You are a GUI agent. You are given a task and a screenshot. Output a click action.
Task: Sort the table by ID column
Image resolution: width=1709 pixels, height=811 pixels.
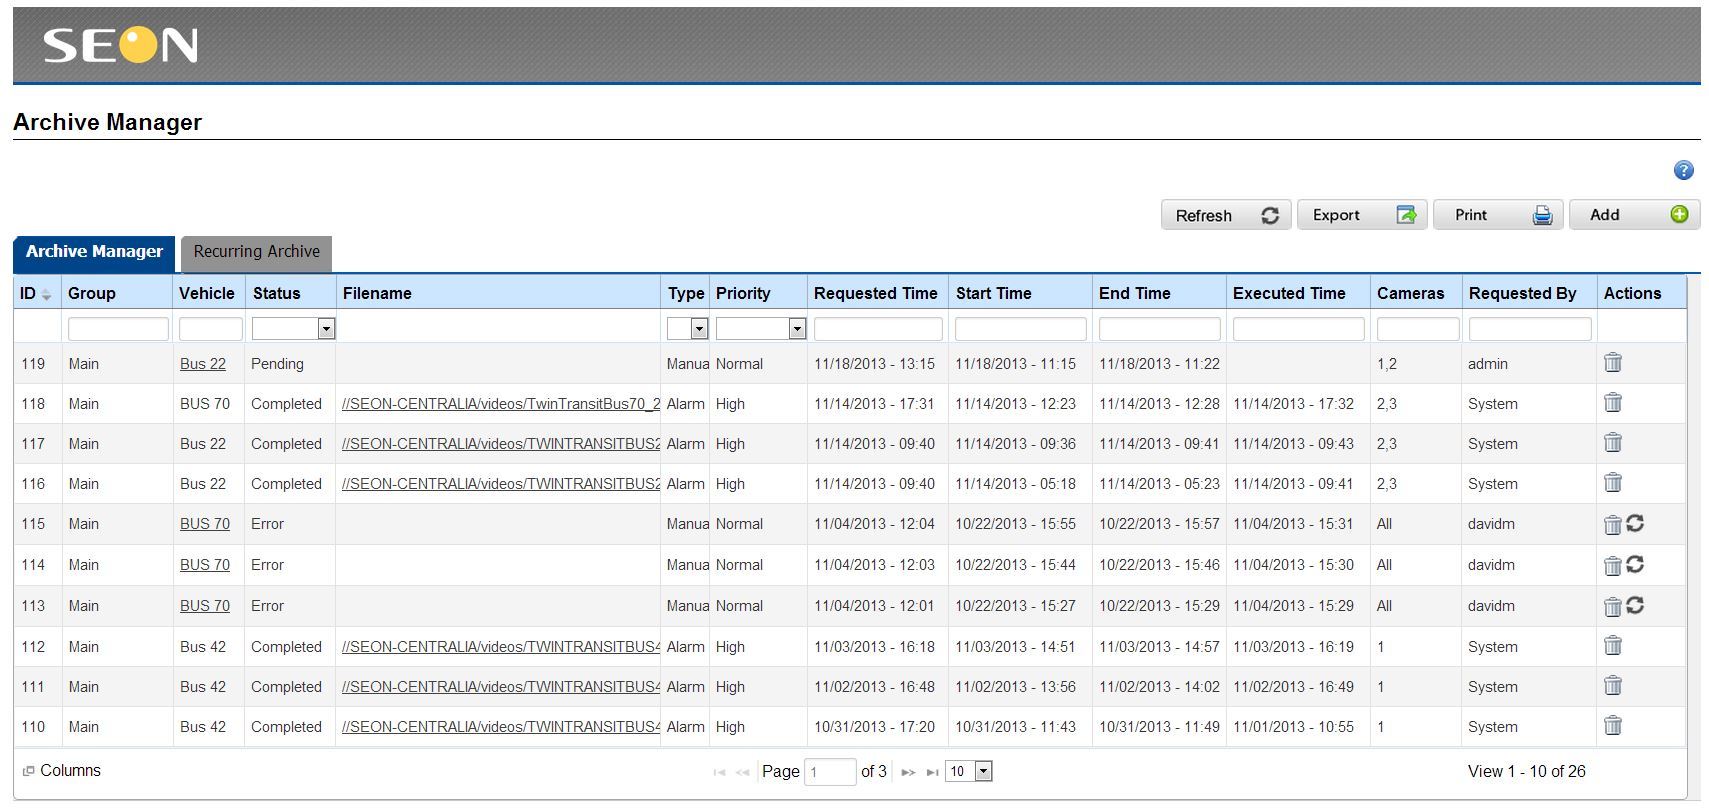35,293
